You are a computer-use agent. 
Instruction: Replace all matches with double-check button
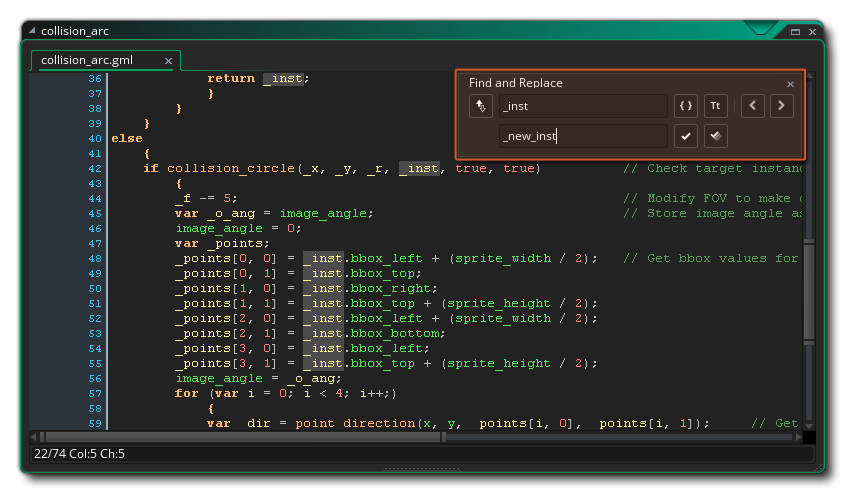[715, 136]
